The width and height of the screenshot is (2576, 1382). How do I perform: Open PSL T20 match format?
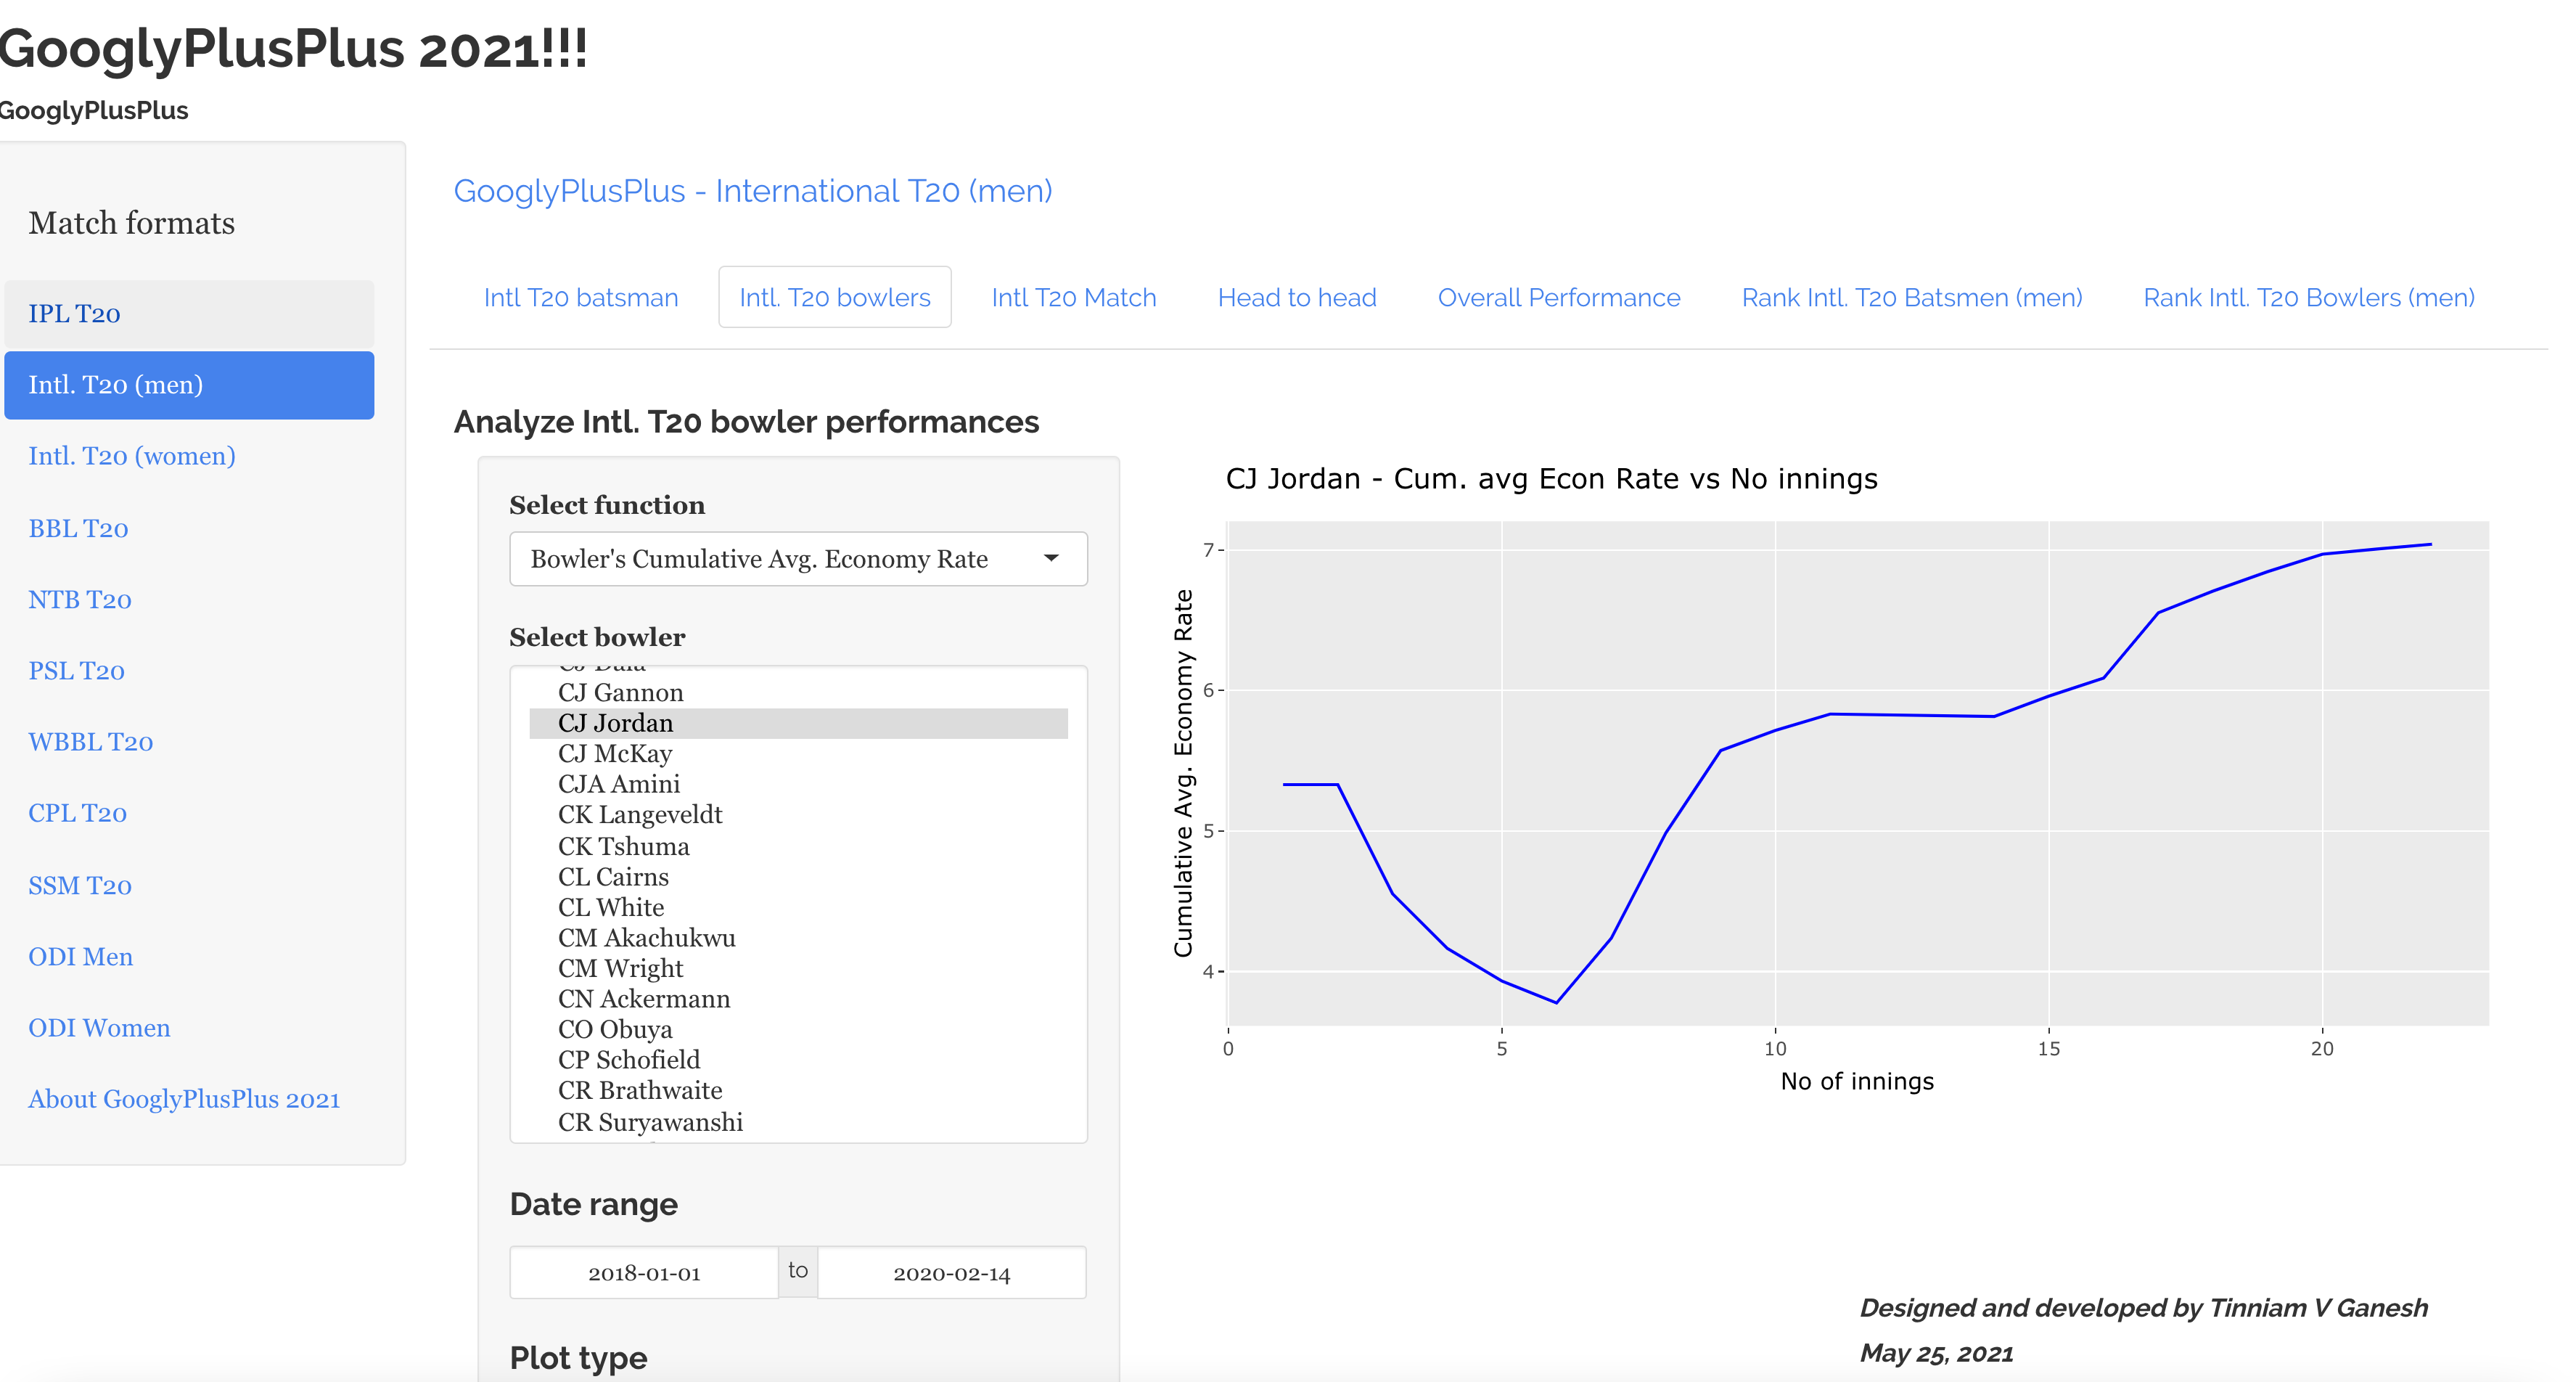76,671
